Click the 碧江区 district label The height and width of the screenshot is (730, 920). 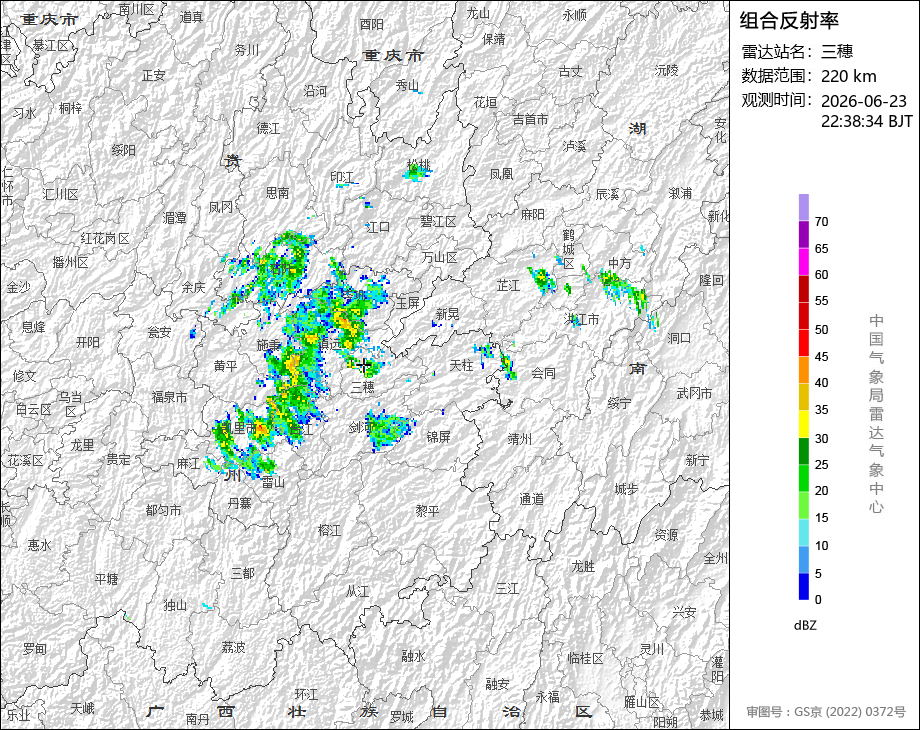(x=438, y=221)
